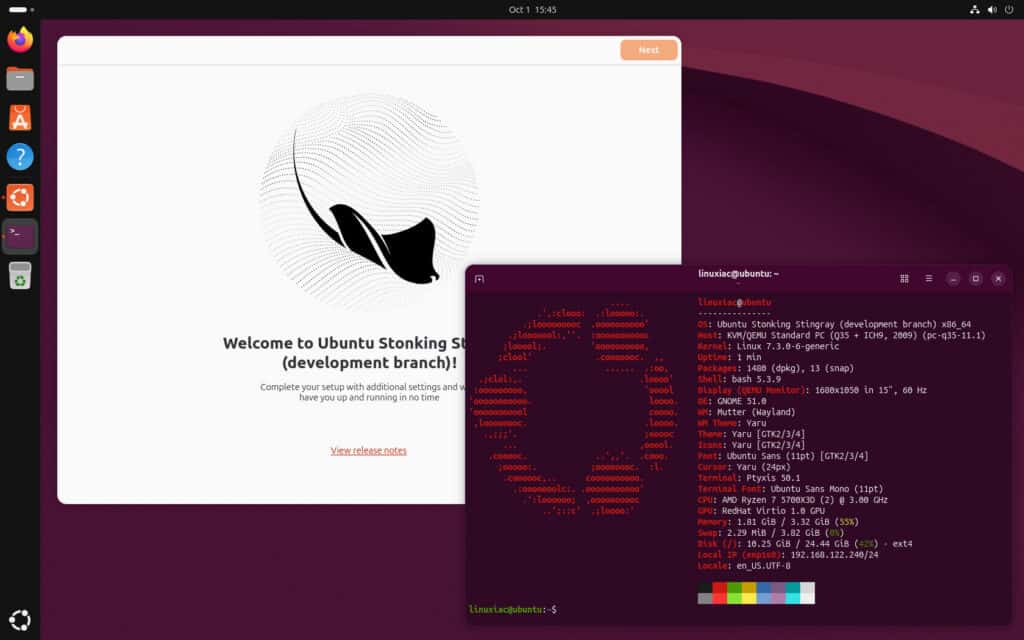Close the terminal window
Screen dimensions: 1024x640
point(999,279)
